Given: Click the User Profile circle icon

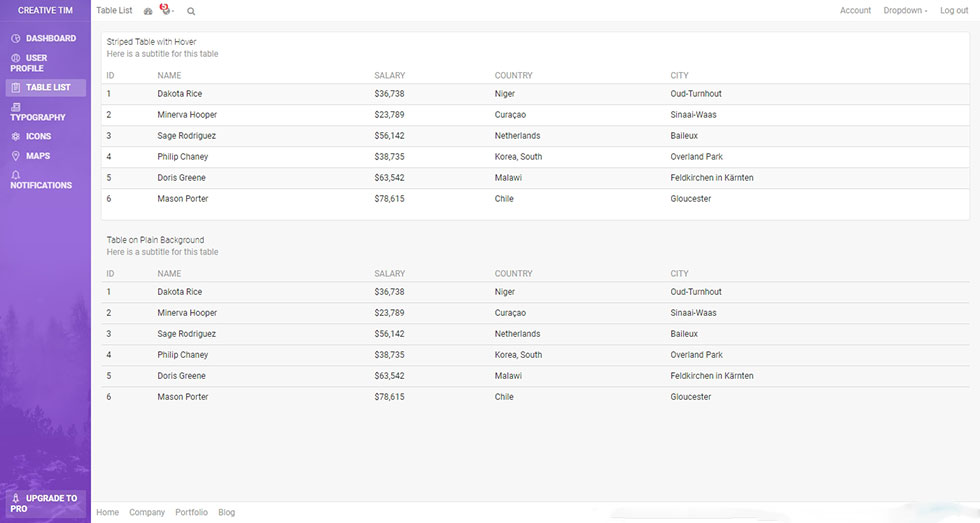Looking at the screenshot, I should pos(16,58).
